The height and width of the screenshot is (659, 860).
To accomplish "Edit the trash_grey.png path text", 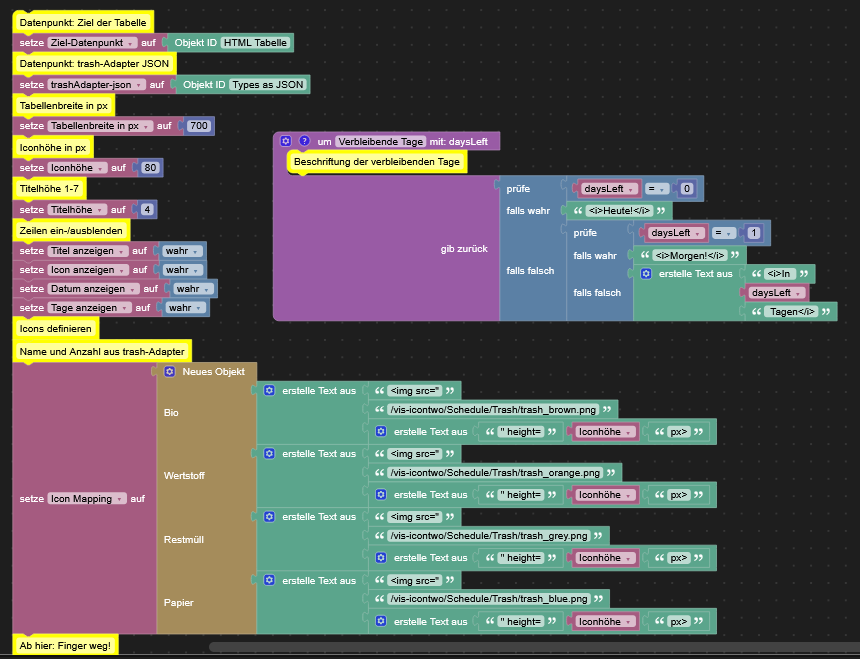I will (x=489, y=536).
